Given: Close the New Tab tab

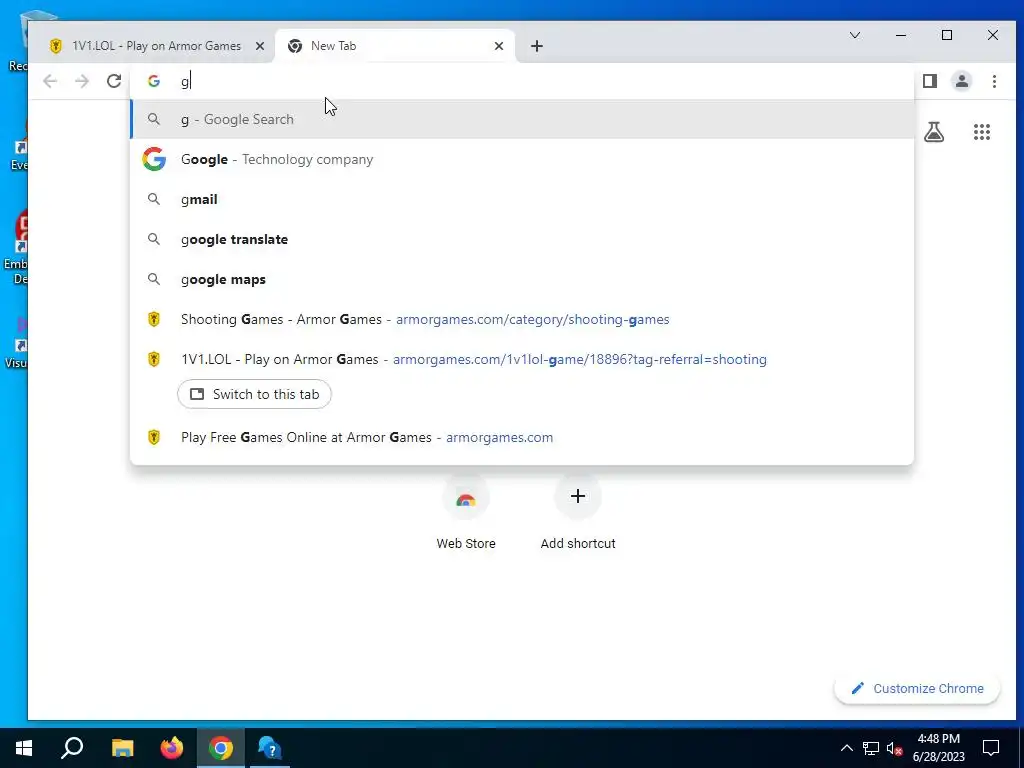Looking at the screenshot, I should pyautogui.click(x=499, y=46).
